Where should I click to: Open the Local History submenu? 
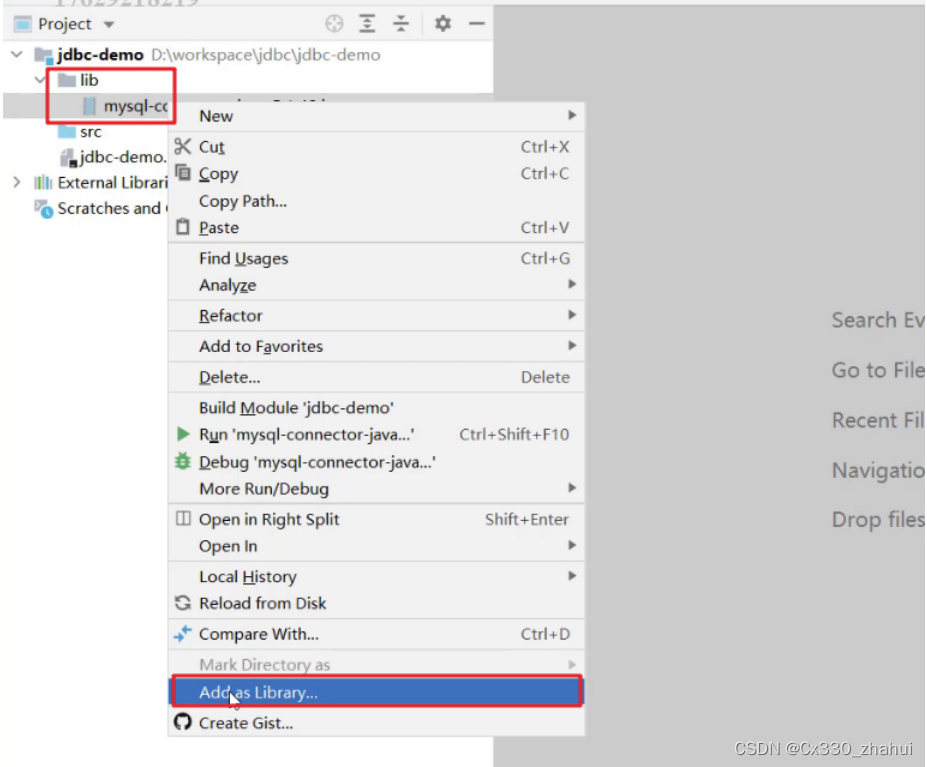(377, 577)
